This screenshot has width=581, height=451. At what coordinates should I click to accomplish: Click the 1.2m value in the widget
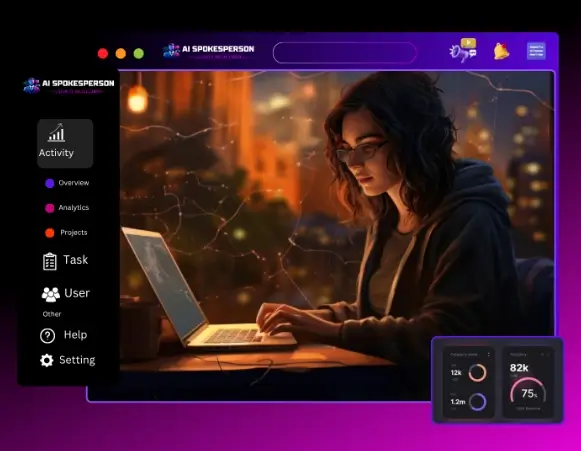click(x=458, y=402)
